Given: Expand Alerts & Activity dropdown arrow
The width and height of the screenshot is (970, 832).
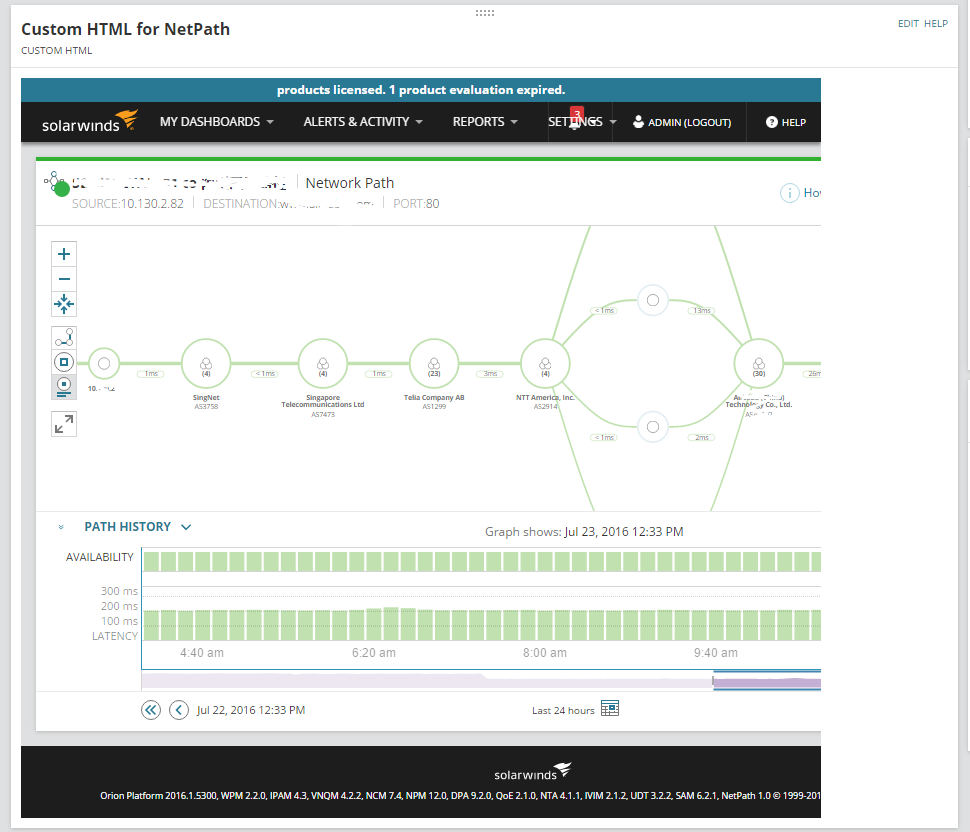Looking at the screenshot, I should [x=419, y=122].
